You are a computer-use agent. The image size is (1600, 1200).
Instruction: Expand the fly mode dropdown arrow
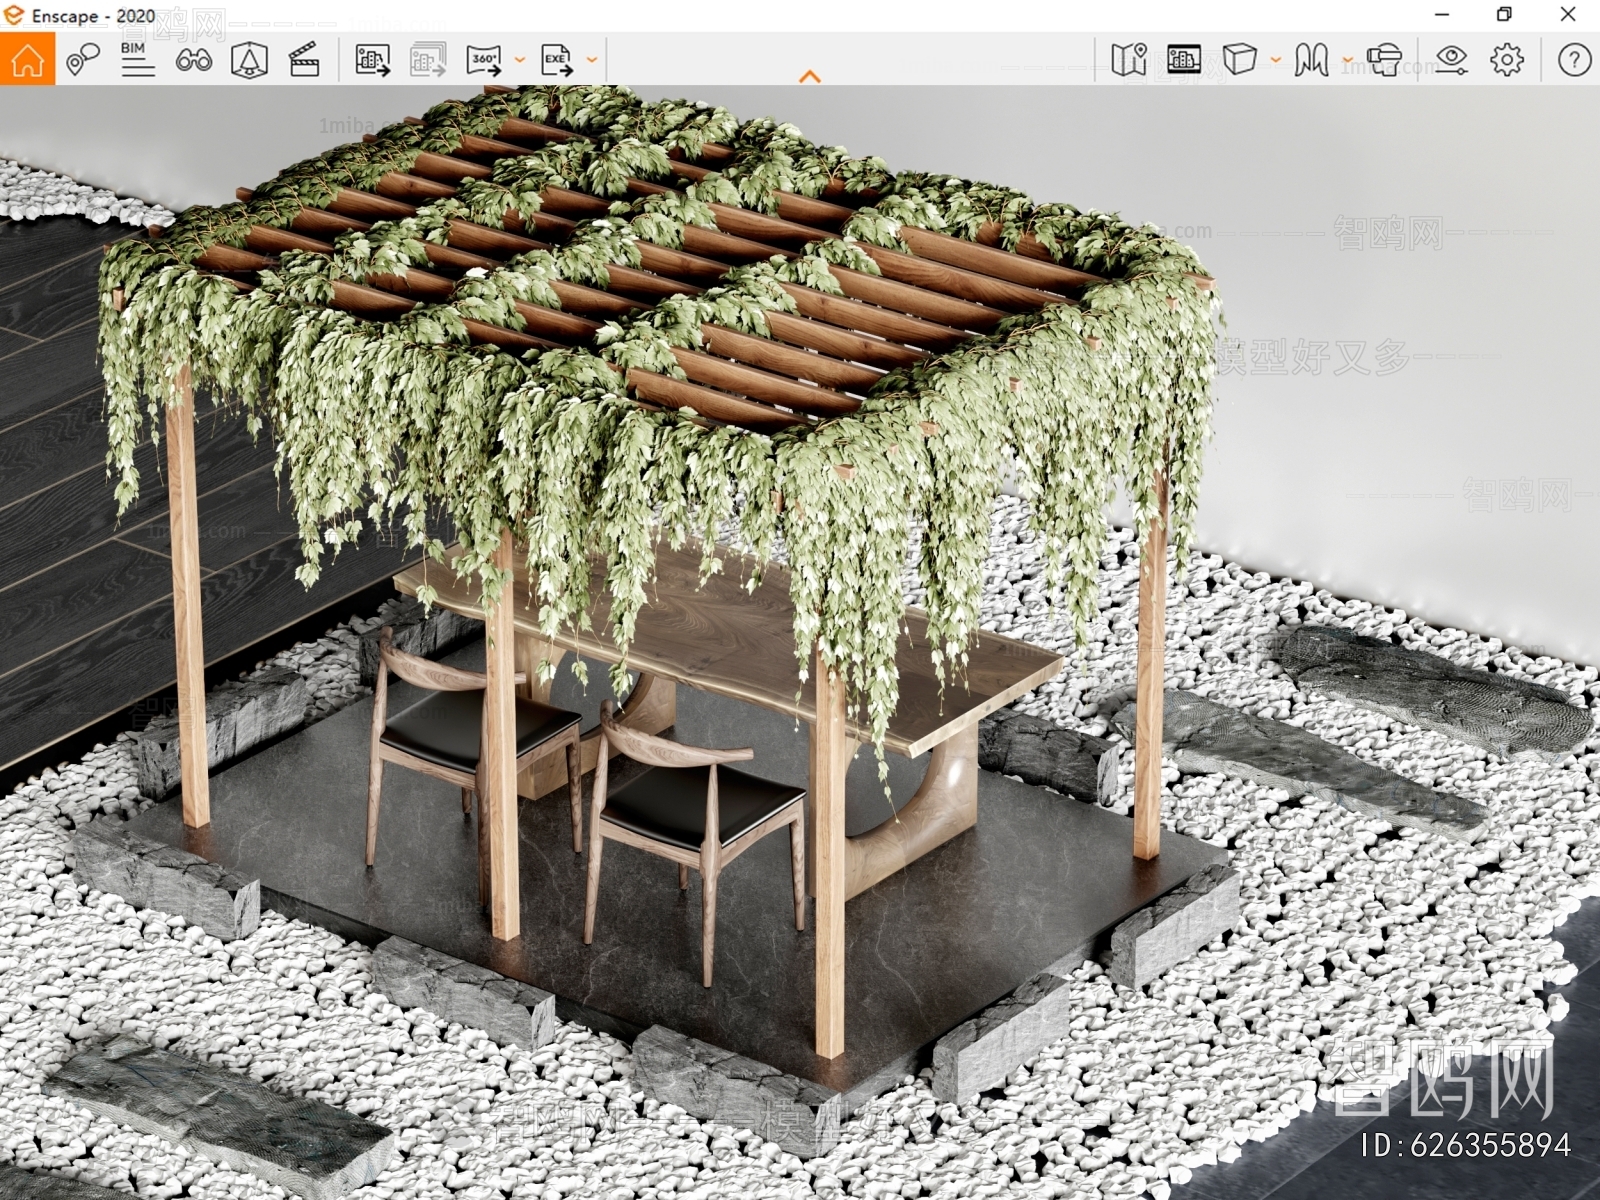(x=1348, y=60)
